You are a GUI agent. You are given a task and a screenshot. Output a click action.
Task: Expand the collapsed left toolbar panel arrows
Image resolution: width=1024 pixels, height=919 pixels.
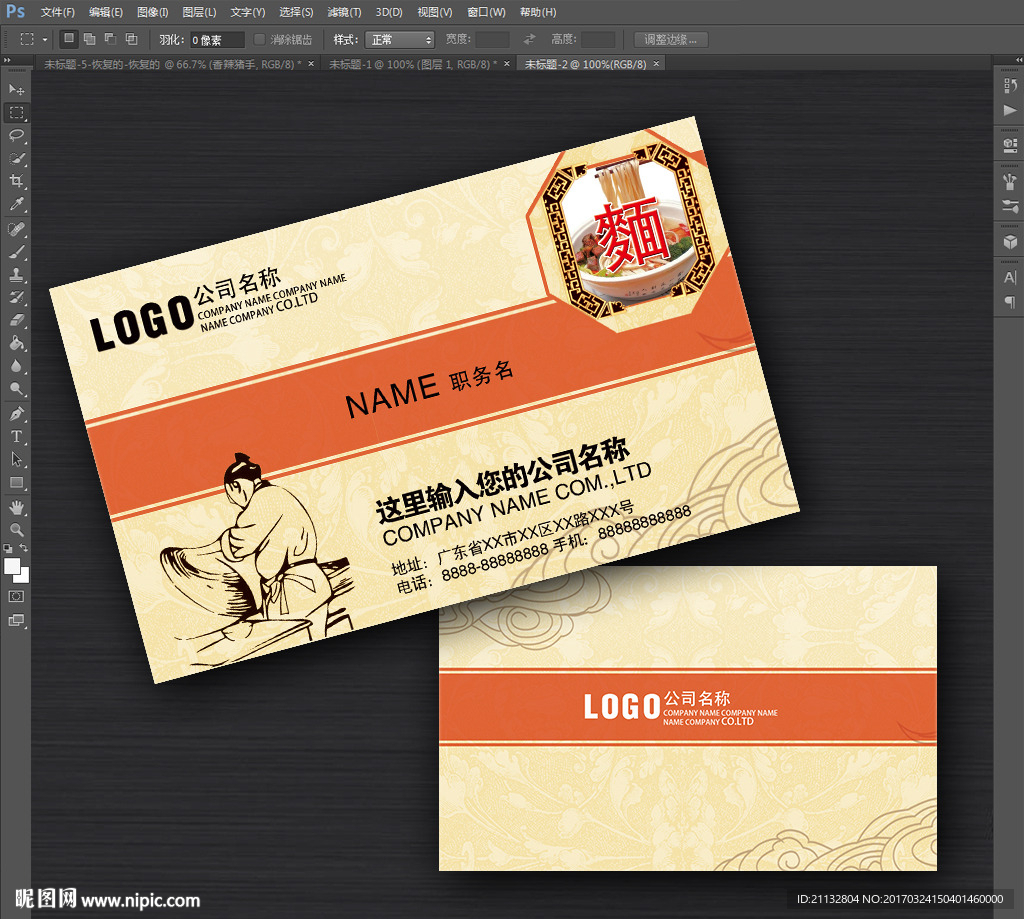pos(7,60)
